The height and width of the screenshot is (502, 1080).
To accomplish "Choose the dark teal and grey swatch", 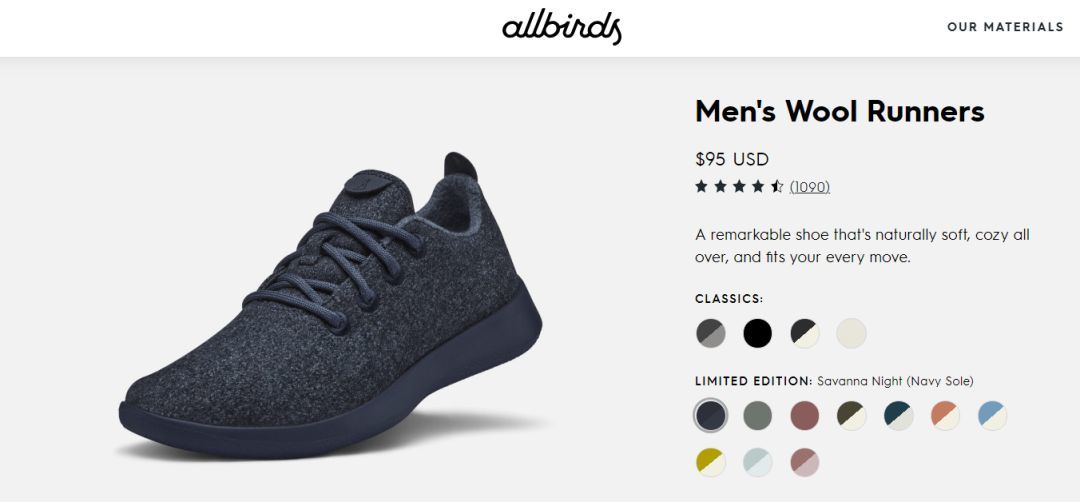I will click(x=899, y=415).
